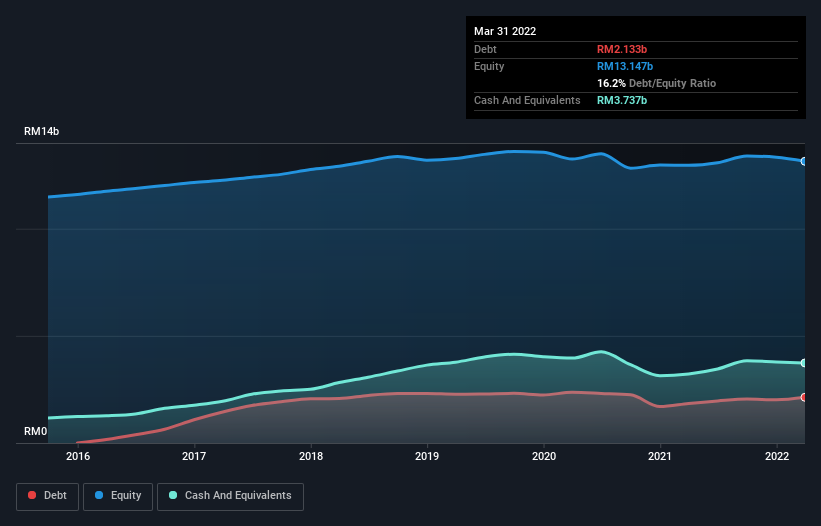Click the RM2.133b debt value
Screen dimensions: 821x526
(622, 49)
